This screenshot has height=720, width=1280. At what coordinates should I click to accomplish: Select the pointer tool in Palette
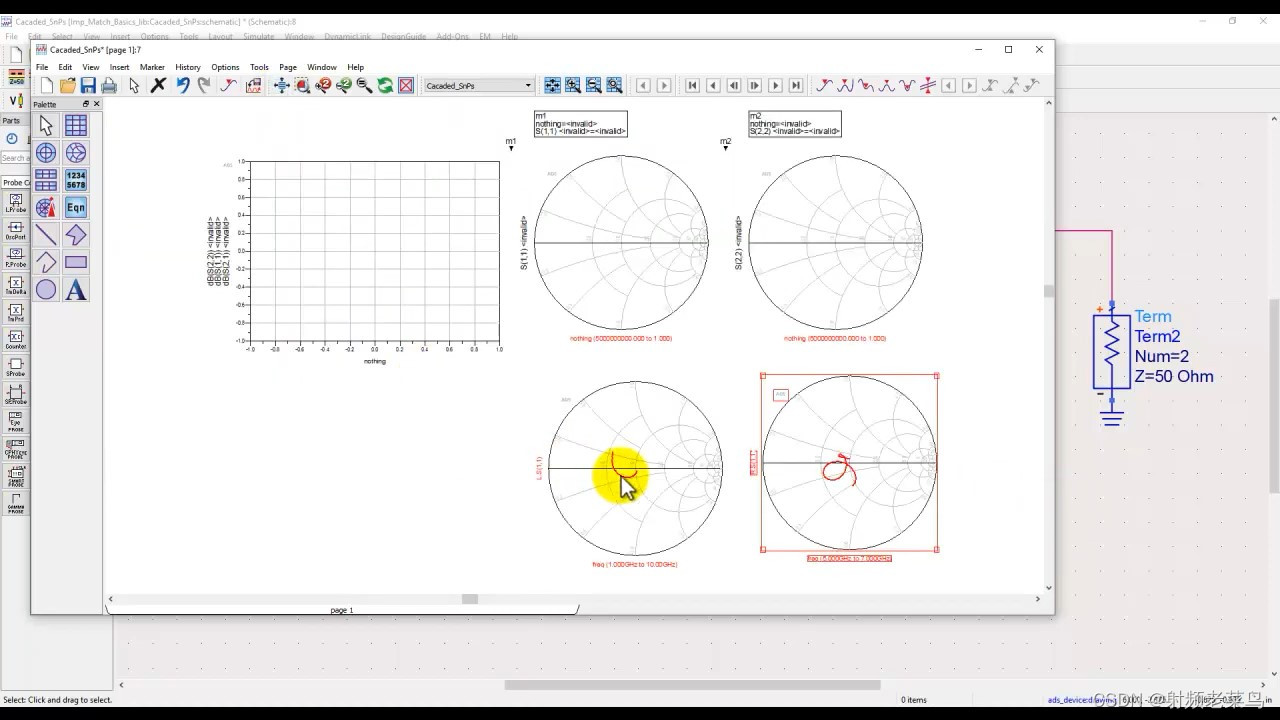pyautogui.click(x=46, y=125)
